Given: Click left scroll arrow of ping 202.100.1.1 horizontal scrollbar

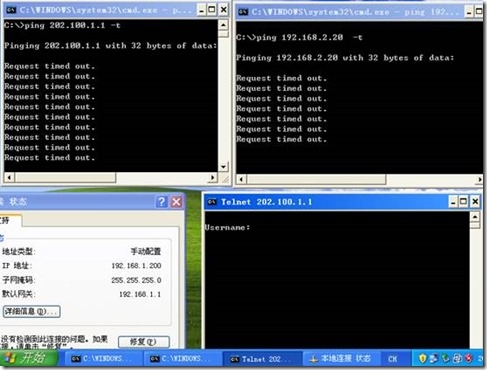Looking at the screenshot, I should pyautogui.click(x=9, y=177).
